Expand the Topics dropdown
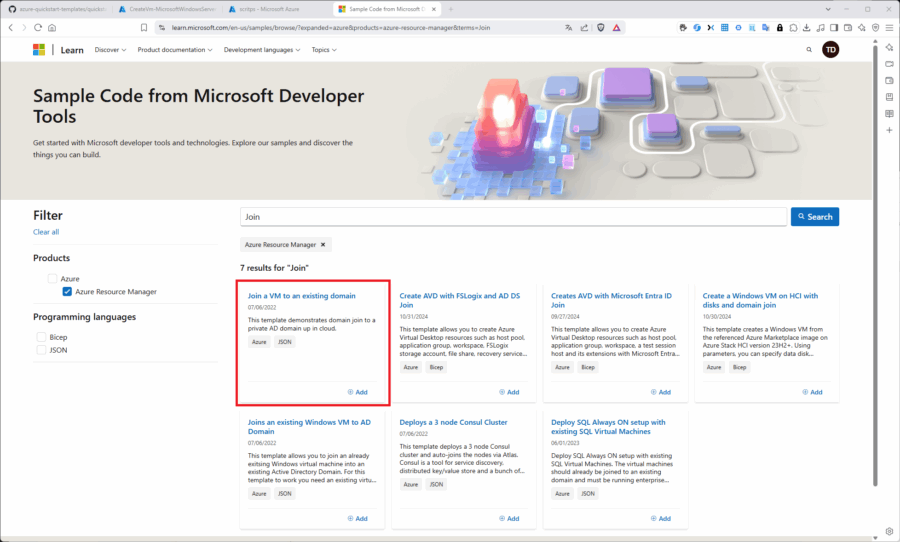 pos(324,50)
